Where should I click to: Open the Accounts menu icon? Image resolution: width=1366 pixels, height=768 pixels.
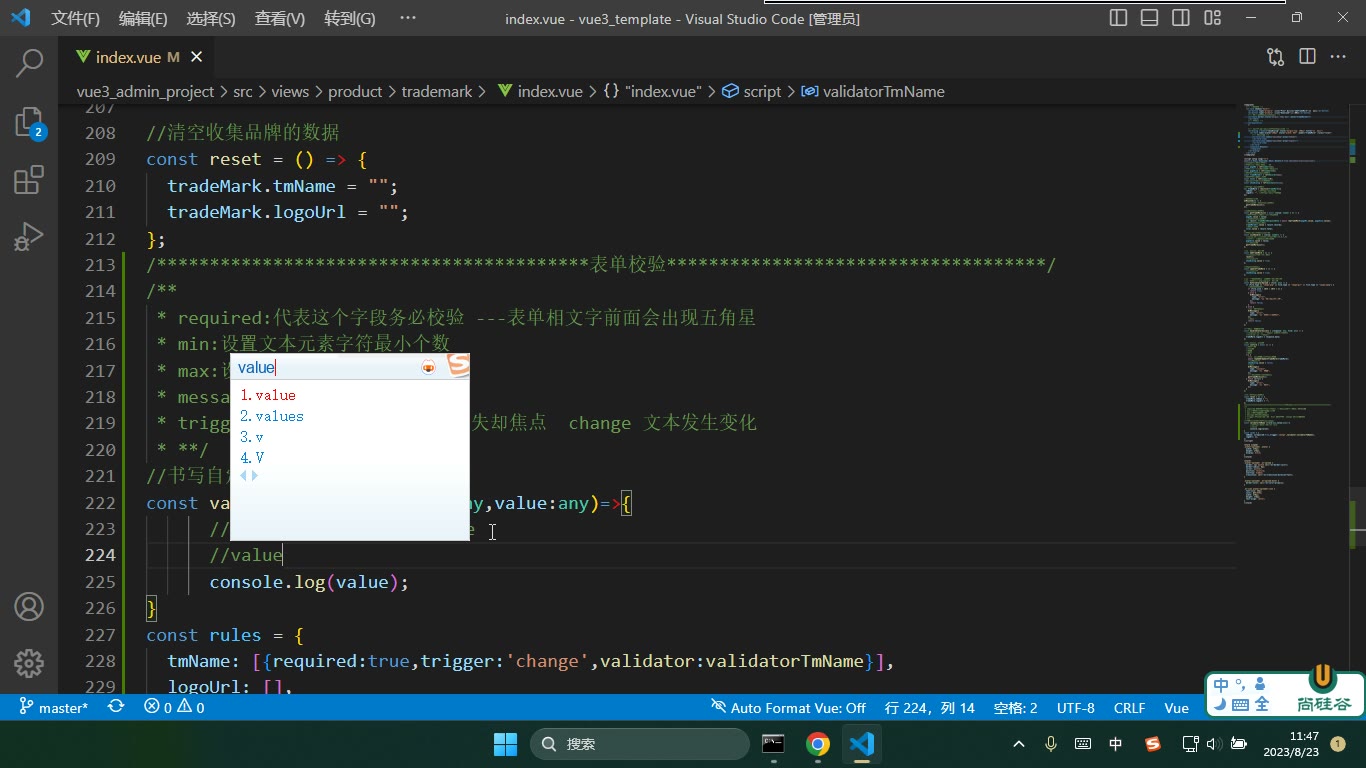[29, 607]
